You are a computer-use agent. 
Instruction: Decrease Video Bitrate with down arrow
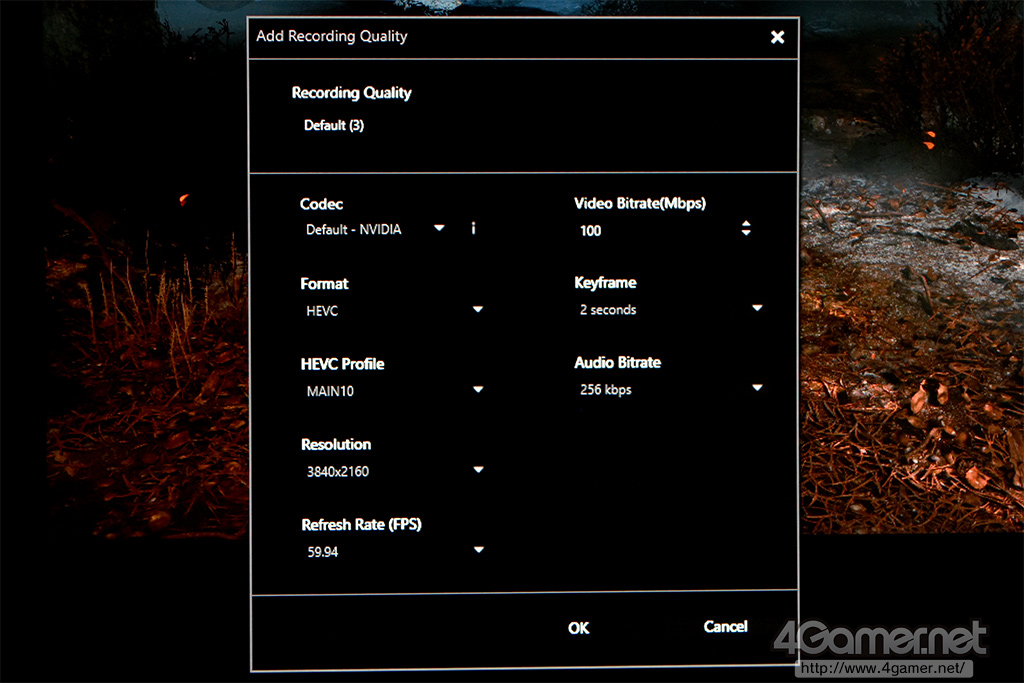pos(746,232)
